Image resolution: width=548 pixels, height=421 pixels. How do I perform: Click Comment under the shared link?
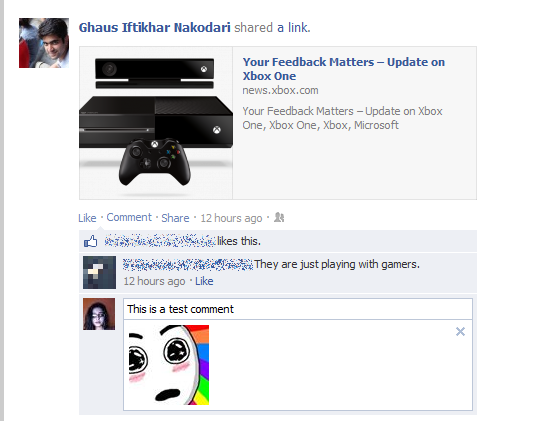[129, 217]
